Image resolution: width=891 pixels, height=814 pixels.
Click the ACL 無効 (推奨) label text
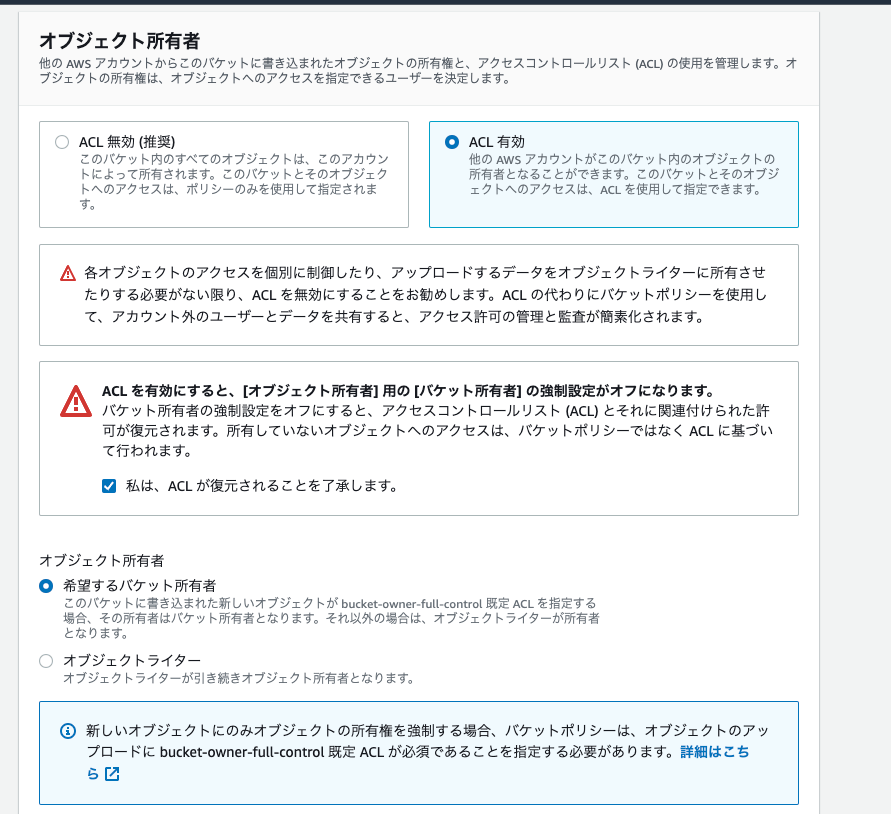point(127,142)
